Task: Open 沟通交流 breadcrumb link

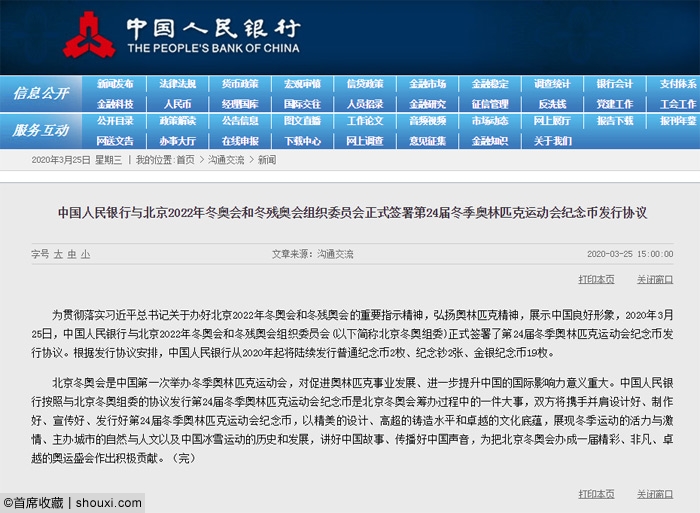Action: pyautogui.click(x=226, y=160)
